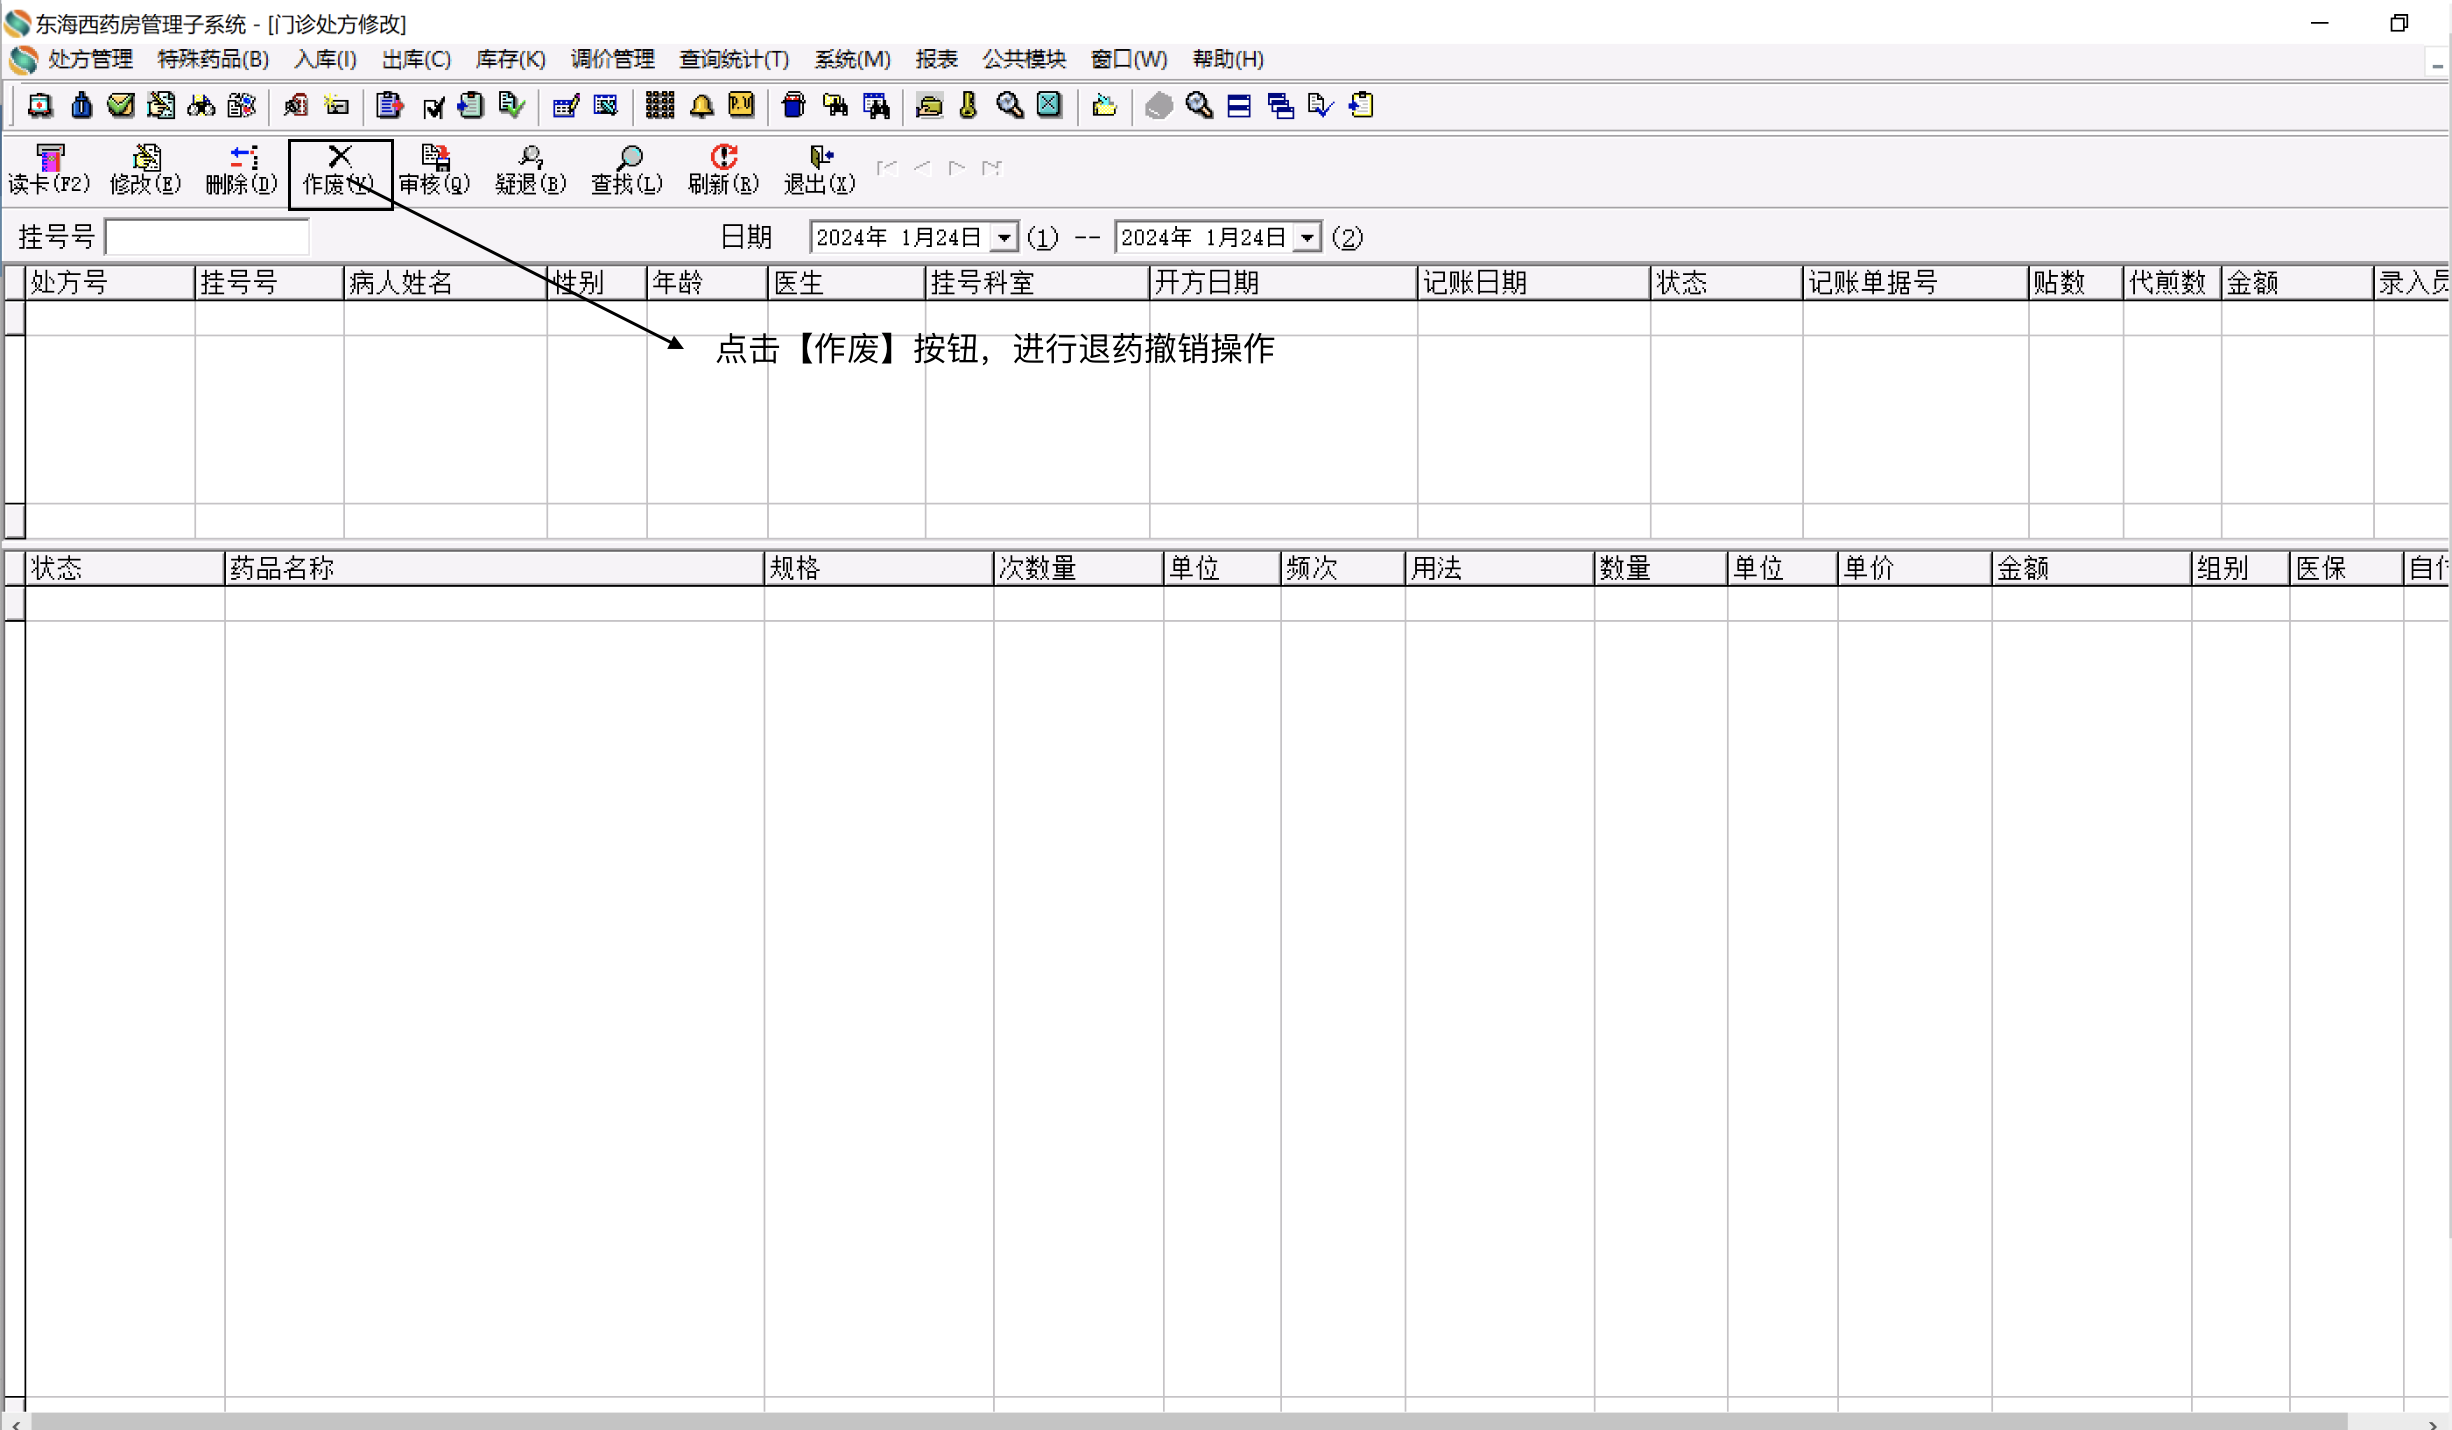Image resolution: width=2452 pixels, height=1430 pixels.
Task: Click the yellow bell icon in top toolbar
Action: pos(702,106)
